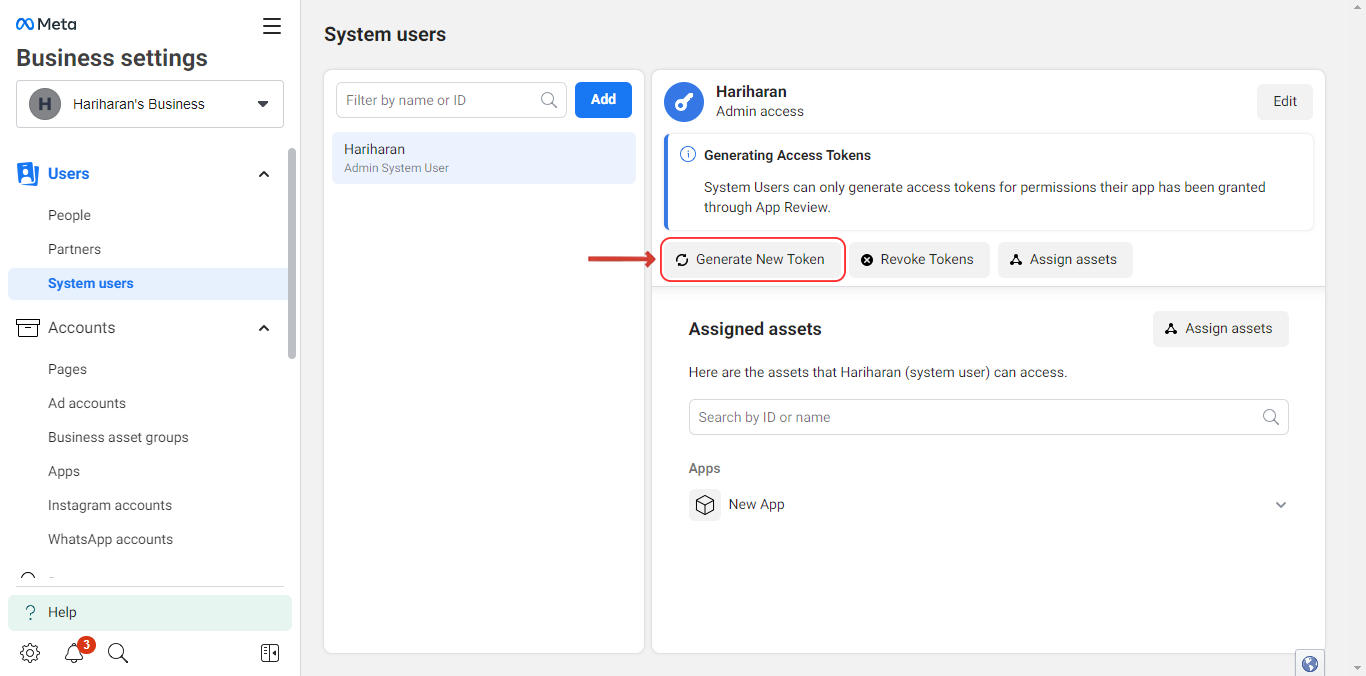Click Generate New Token button
Image resolution: width=1366 pixels, height=676 pixels.
(x=753, y=260)
